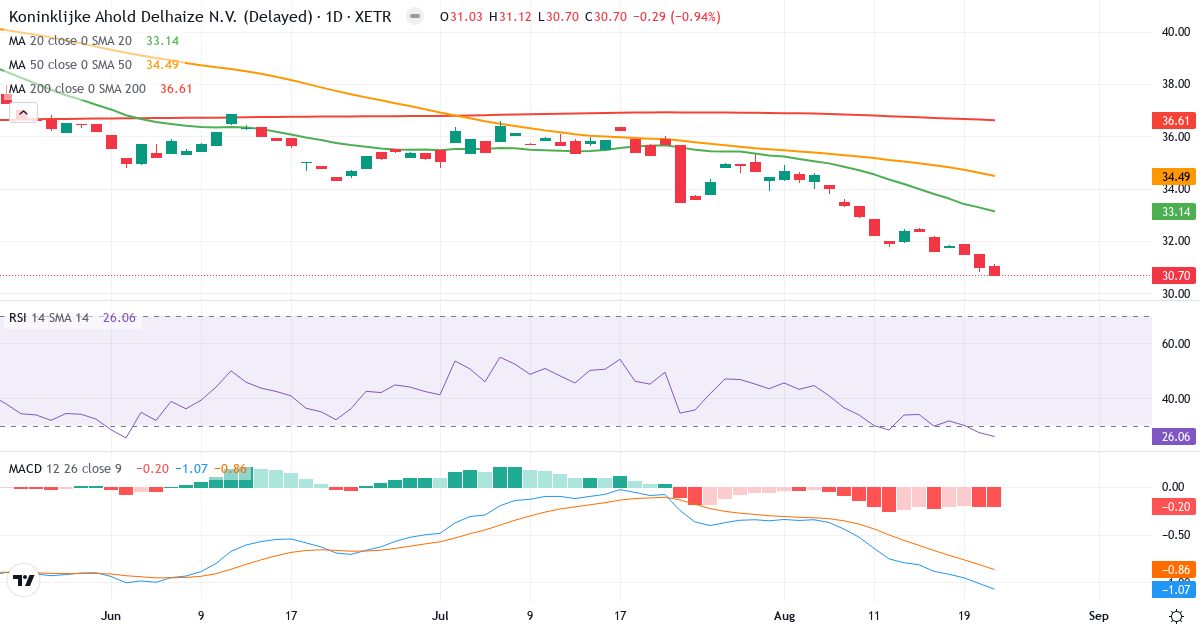Click the -1.07 MACD line axis label
Screen dimensions: 1200x630
(x=1175, y=589)
